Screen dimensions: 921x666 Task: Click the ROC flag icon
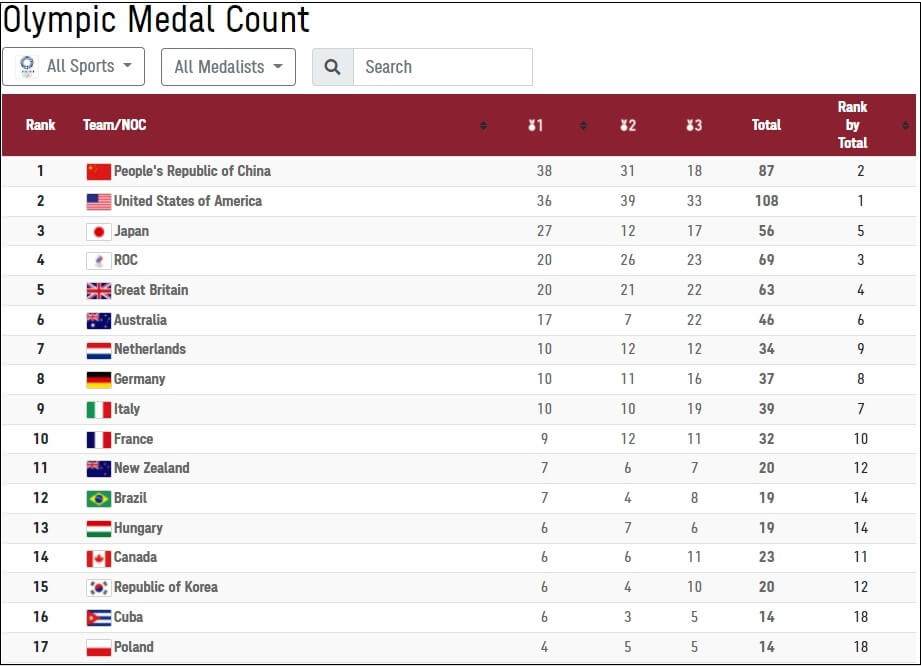(x=99, y=261)
